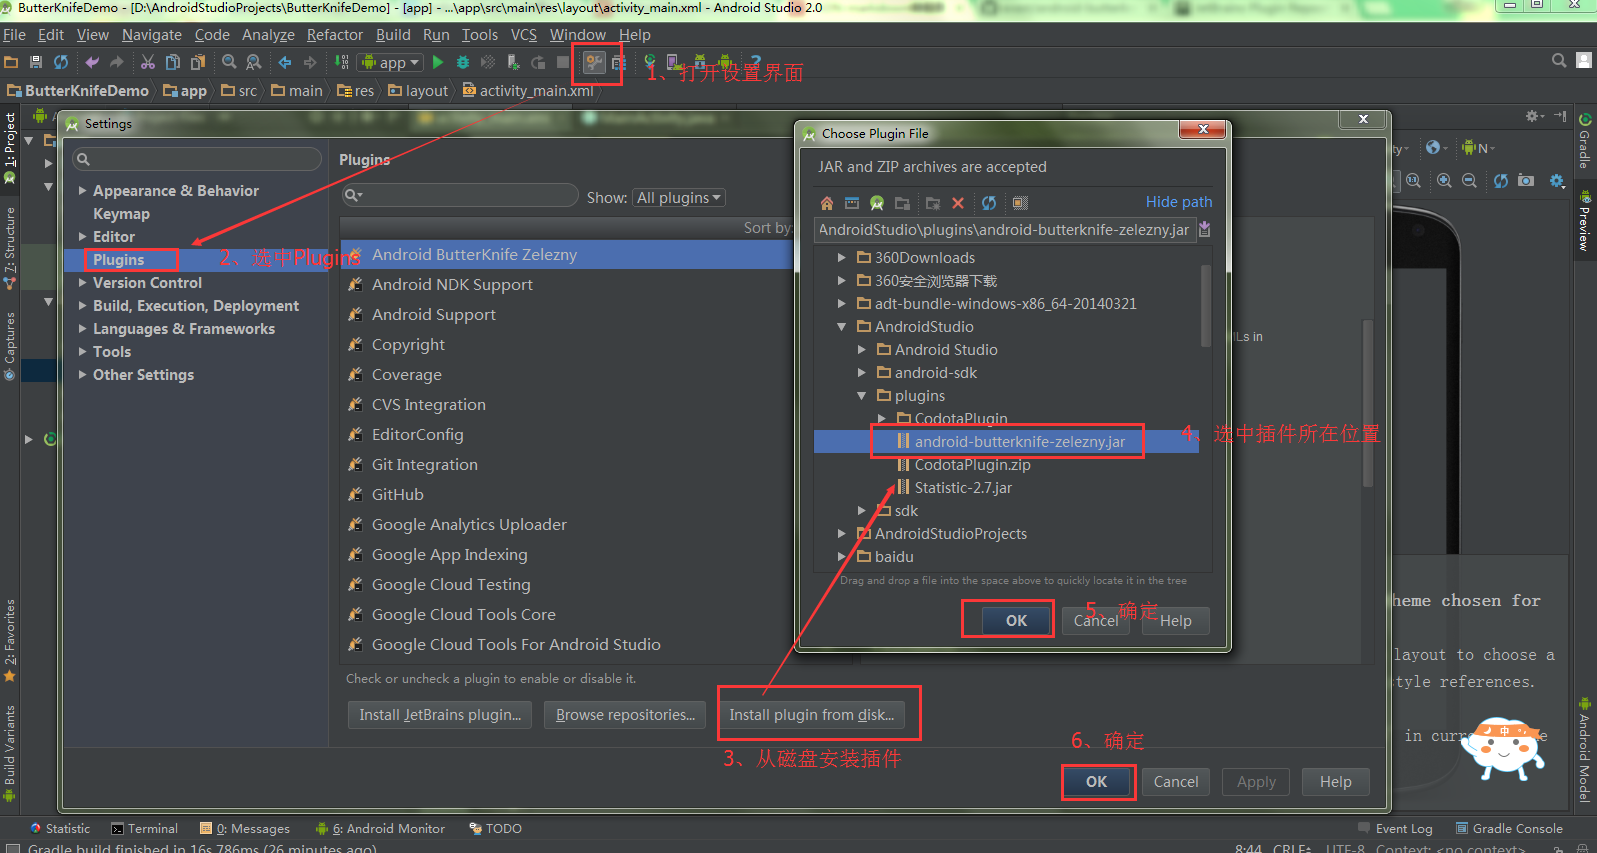The height and width of the screenshot is (853, 1597).
Task: Open the project Settings toolbar icon
Action: (594, 62)
